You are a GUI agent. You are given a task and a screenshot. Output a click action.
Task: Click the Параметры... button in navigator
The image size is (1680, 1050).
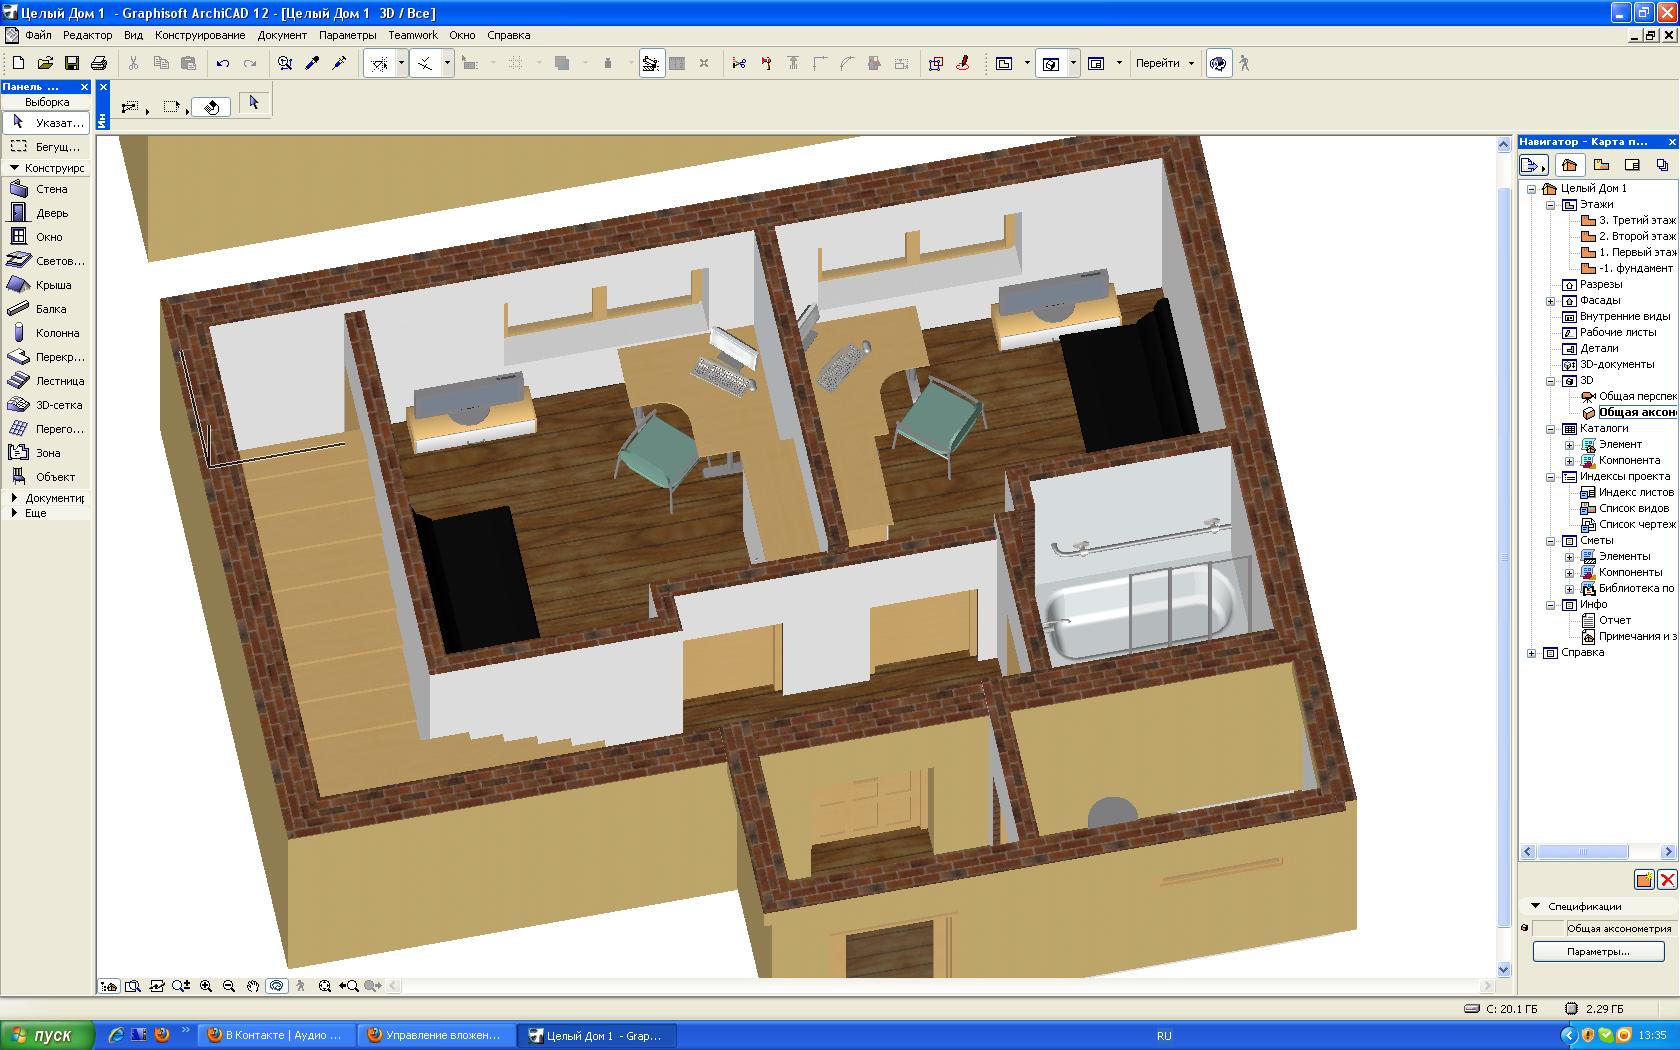click(x=1598, y=951)
